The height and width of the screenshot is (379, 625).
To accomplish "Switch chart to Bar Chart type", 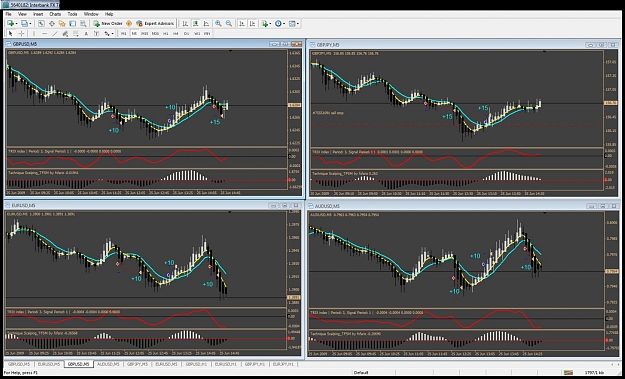I will click(185, 24).
